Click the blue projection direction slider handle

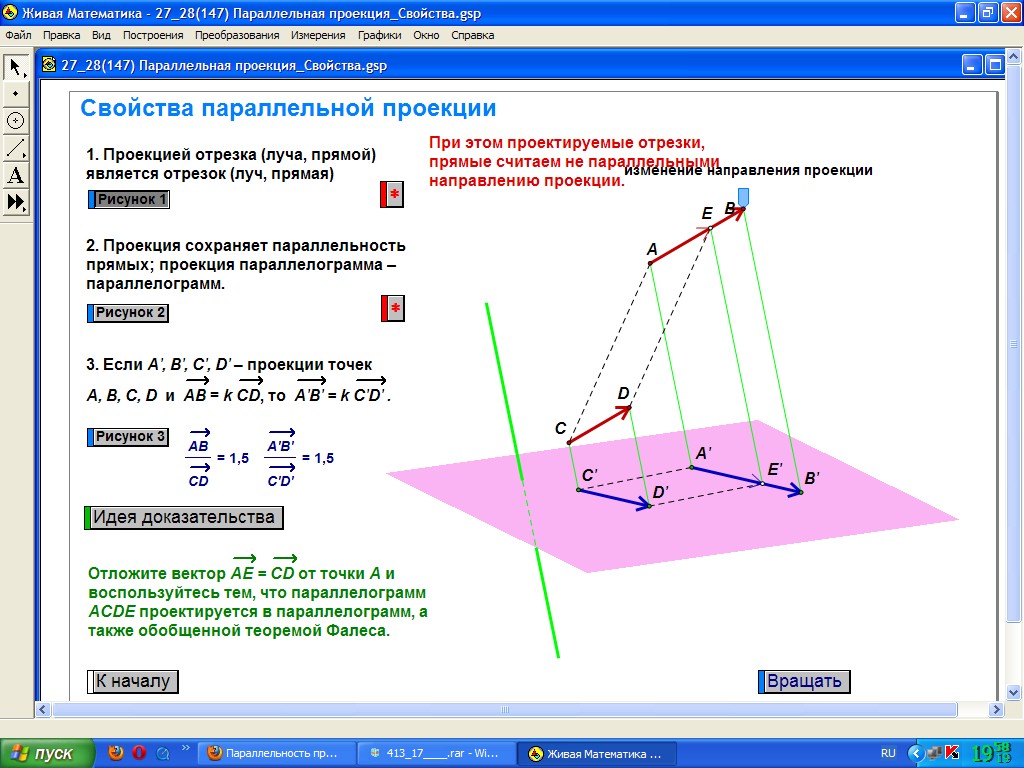pos(743,196)
